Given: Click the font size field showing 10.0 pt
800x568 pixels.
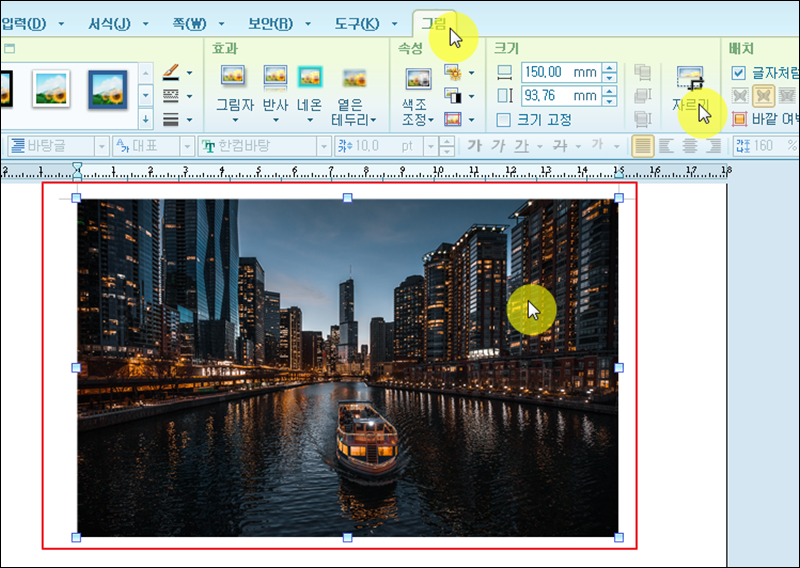Looking at the screenshot, I should [x=380, y=146].
